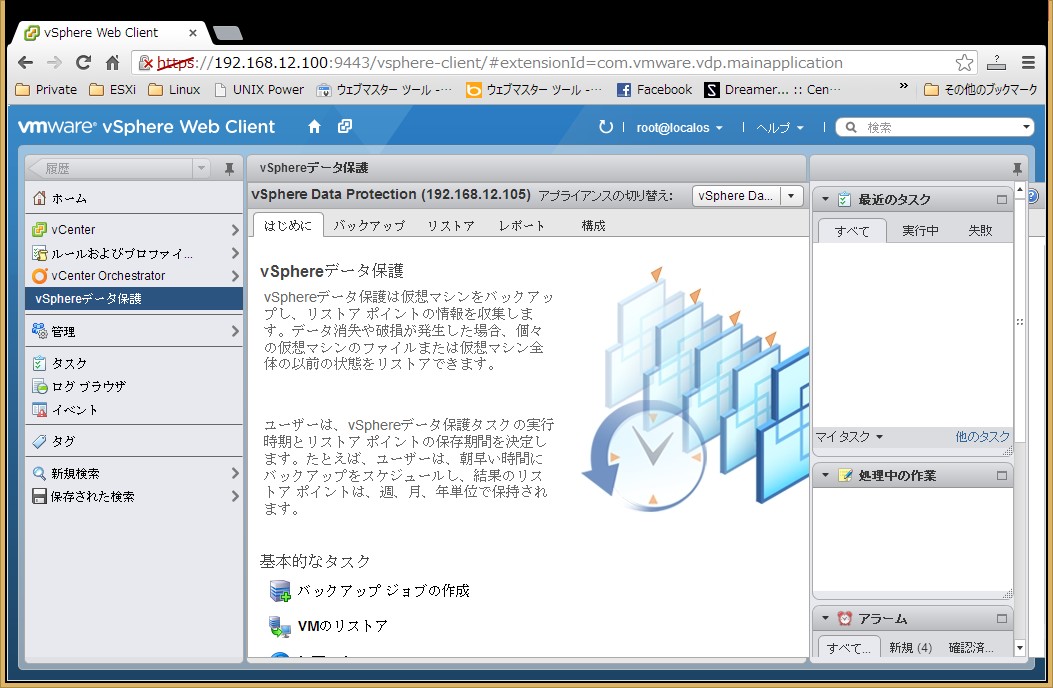The width and height of the screenshot is (1053, 688).
Task: Open ログ ブラウザ in navigator
Action: 134,386
